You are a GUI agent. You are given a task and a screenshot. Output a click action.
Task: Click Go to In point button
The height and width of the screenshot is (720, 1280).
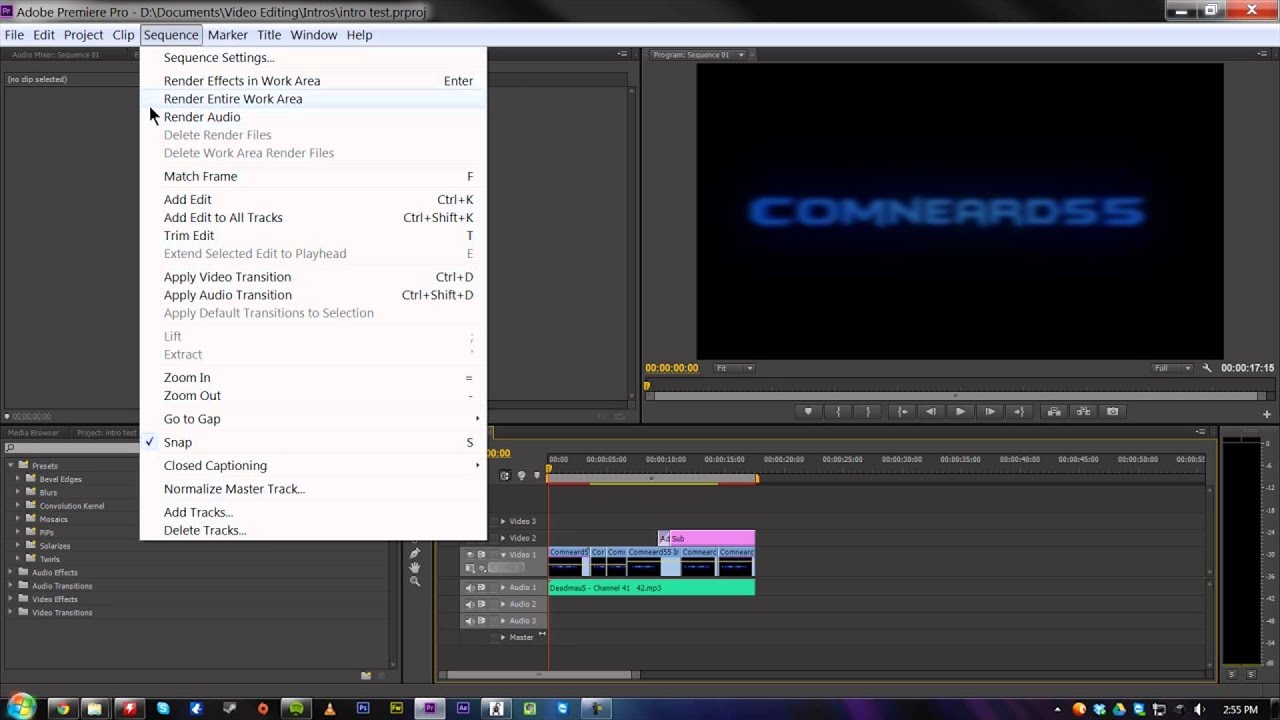point(903,411)
